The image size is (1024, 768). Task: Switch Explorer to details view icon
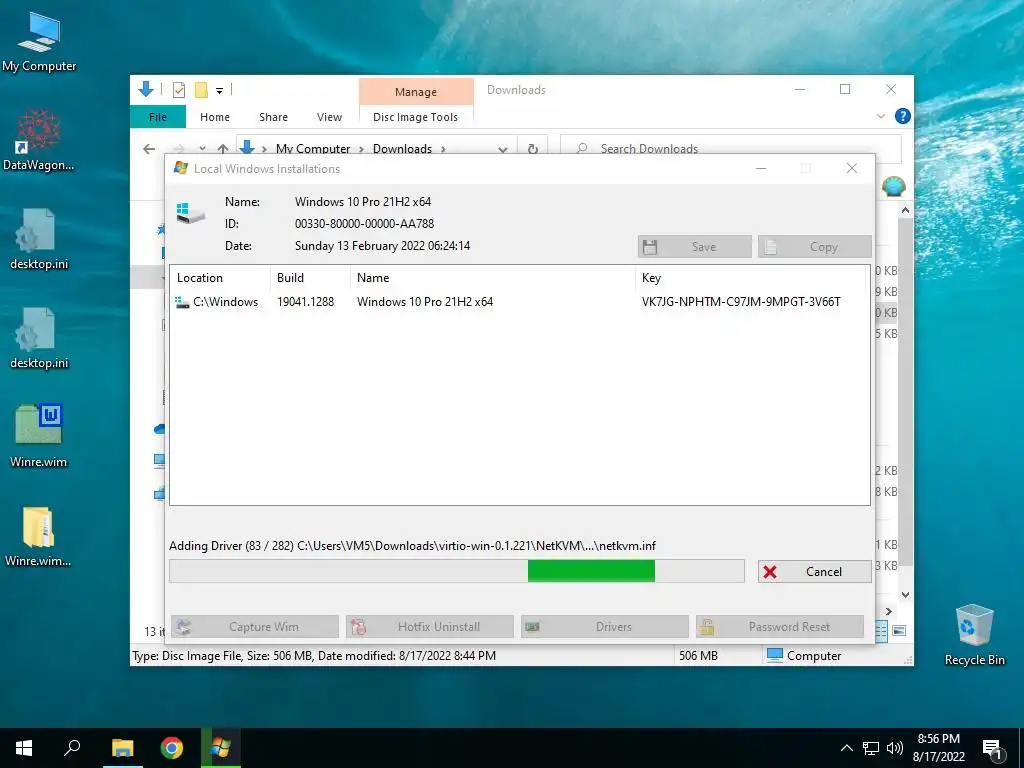881,630
